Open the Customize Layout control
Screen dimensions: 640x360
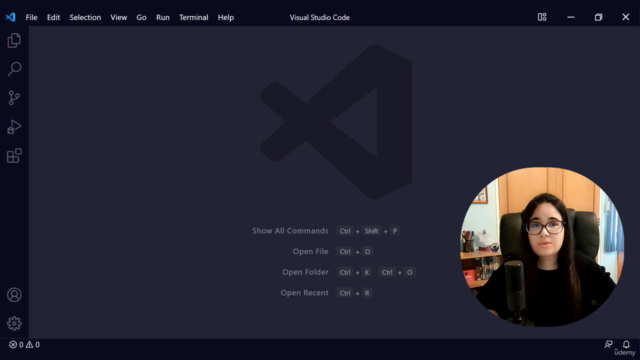pyautogui.click(x=542, y=17)
